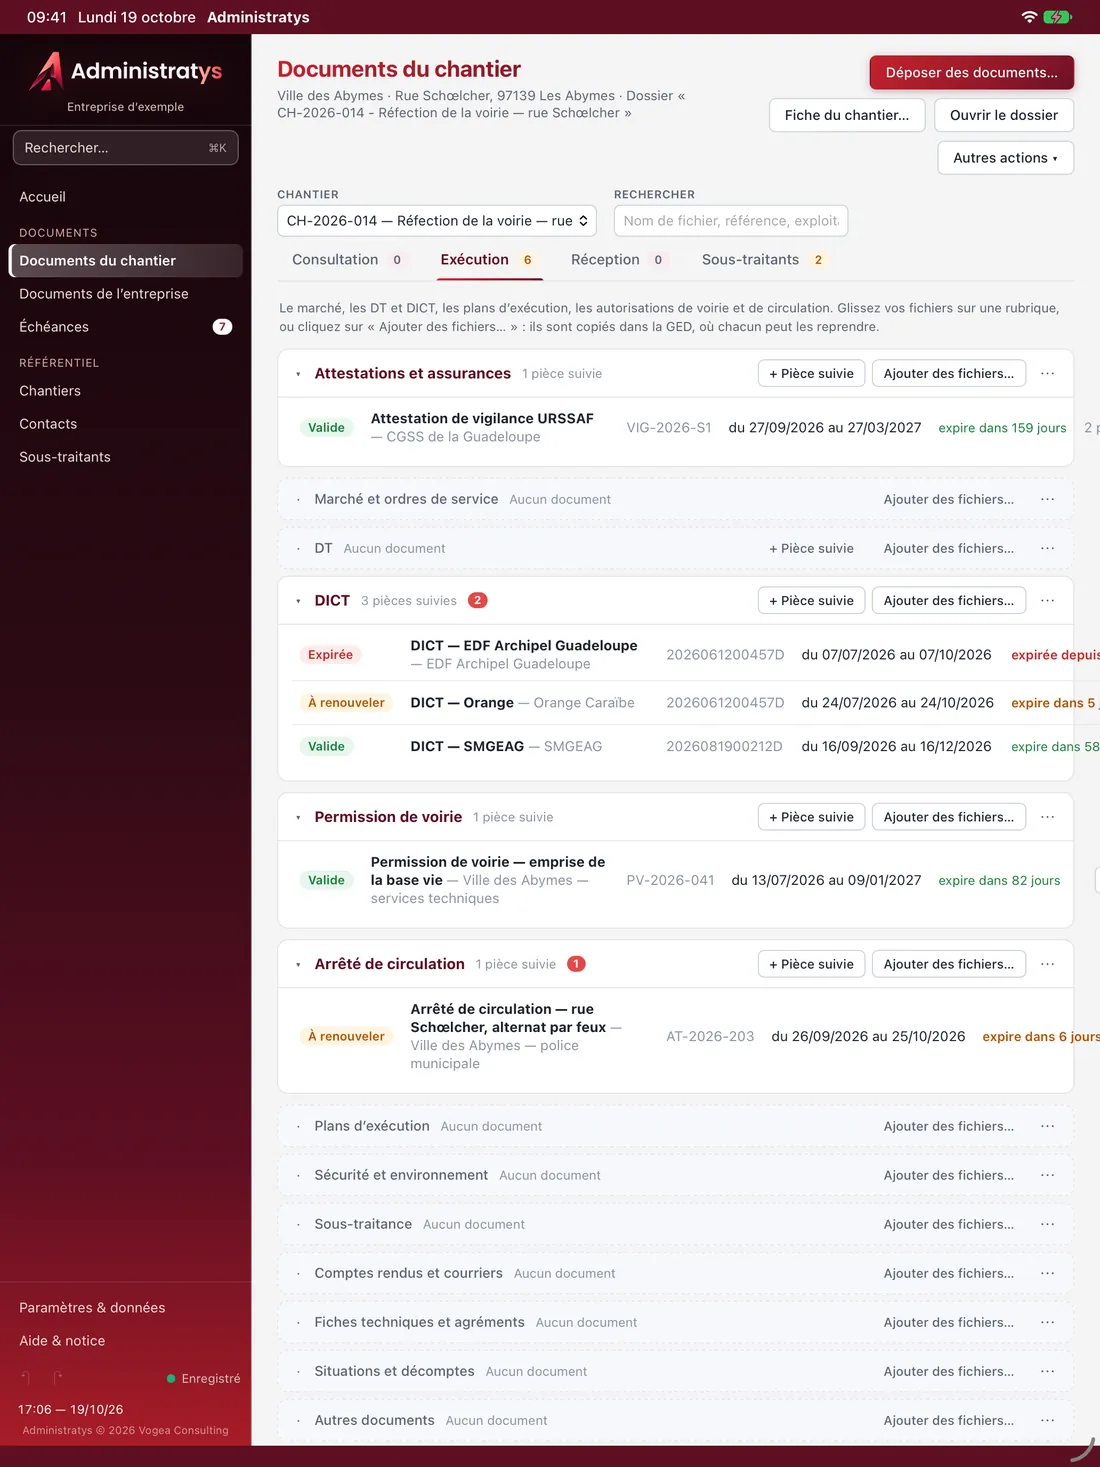The height and width of the screenshot is (1467, 1100).
Task: Open ellipsis menu for Fiches techniques et agréments
Action: click(x=1048, y=1322)
